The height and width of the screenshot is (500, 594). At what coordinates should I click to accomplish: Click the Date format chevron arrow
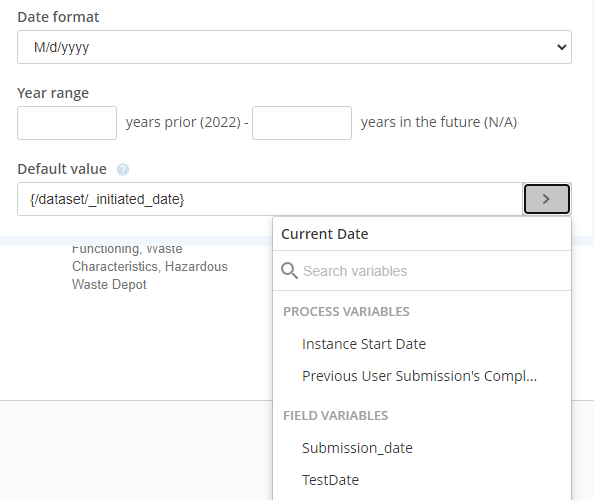(x=561, y=47)
